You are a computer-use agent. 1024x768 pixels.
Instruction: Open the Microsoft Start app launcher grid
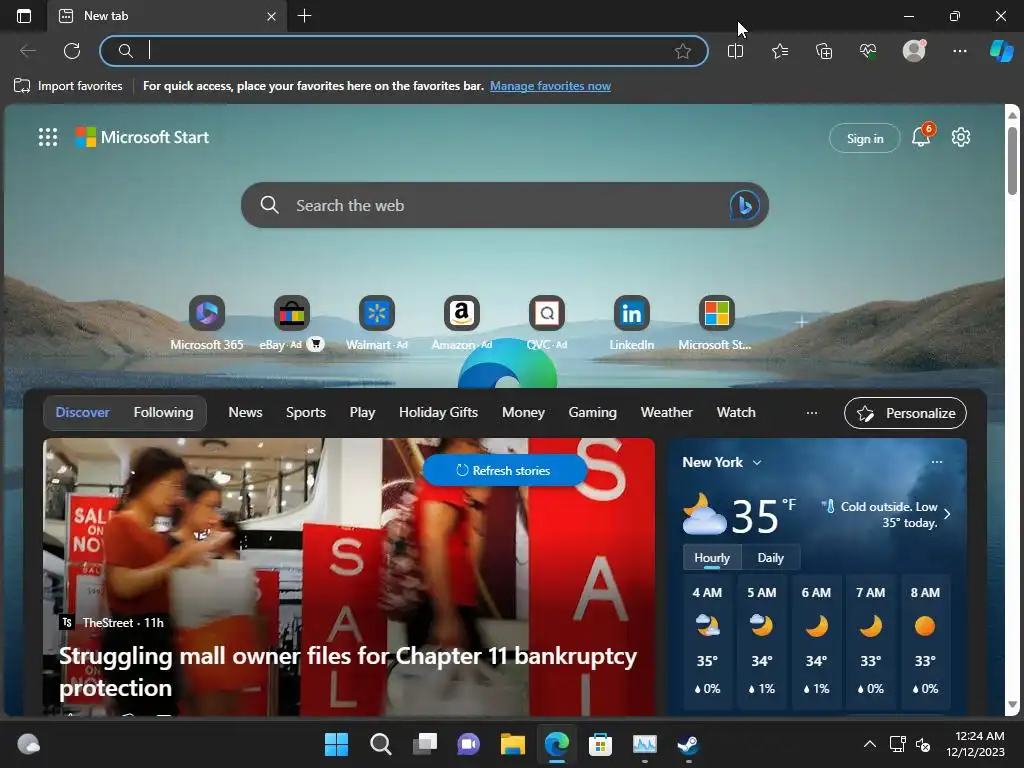(x=48, y=137)
